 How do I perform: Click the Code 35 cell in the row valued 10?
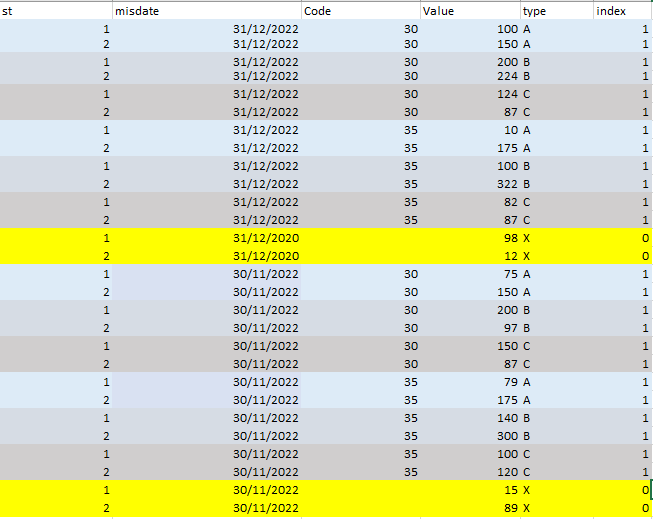pyautogui.click(x=361, y=130)
